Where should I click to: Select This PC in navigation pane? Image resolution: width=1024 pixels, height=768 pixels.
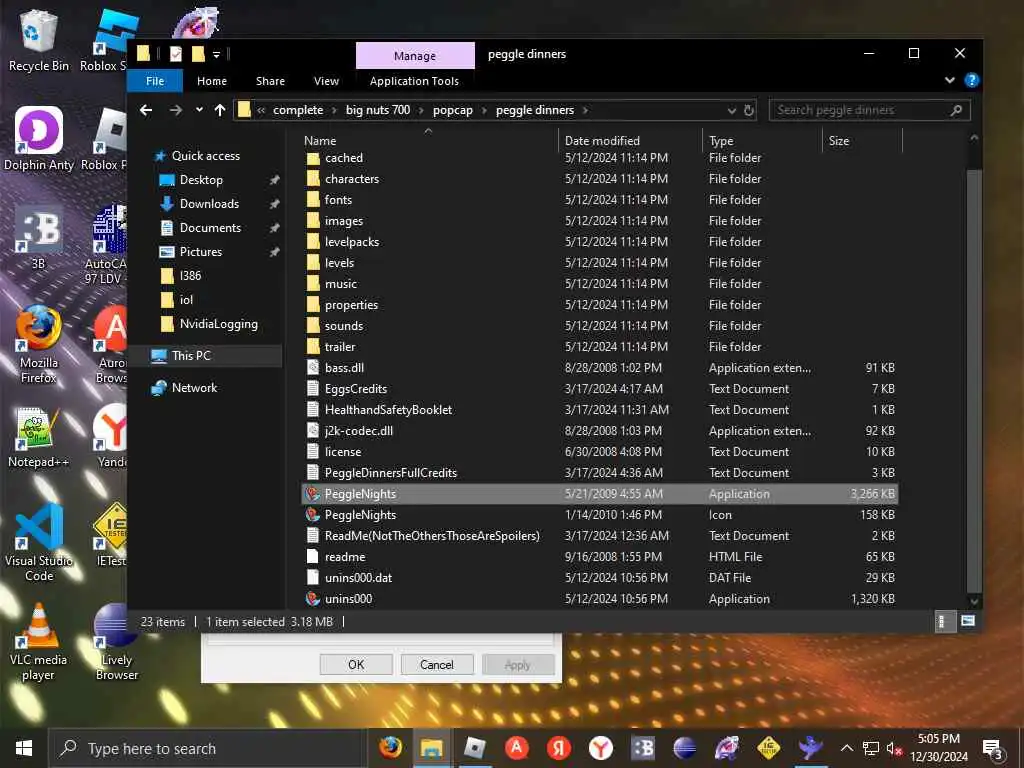click(x=191, y=356)
